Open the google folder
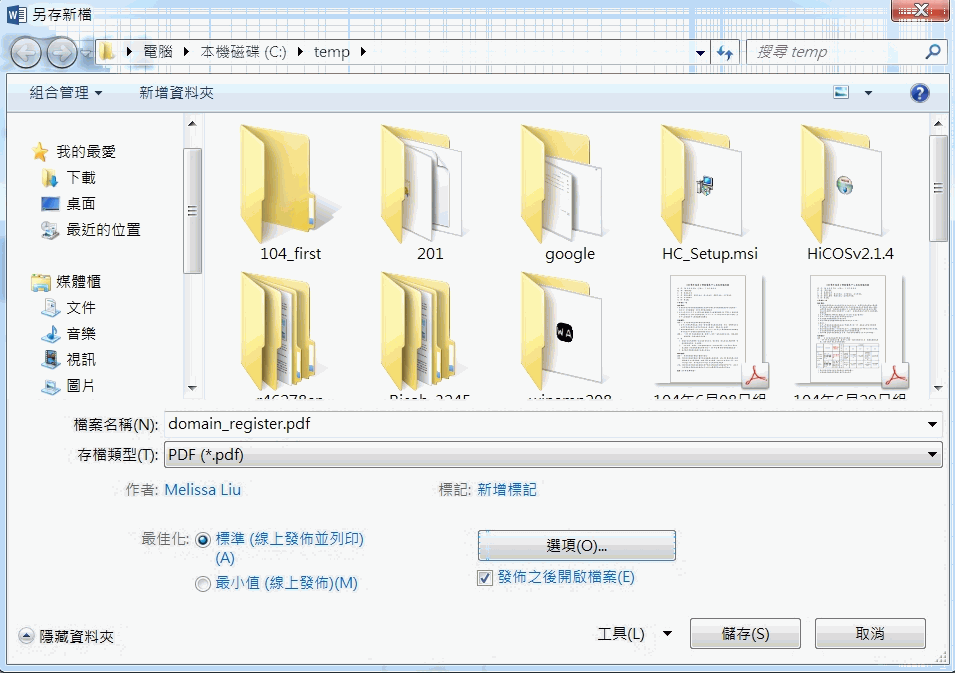Image resolution: width=955 pixels, height=673 pixels. [x=569, y=190]
